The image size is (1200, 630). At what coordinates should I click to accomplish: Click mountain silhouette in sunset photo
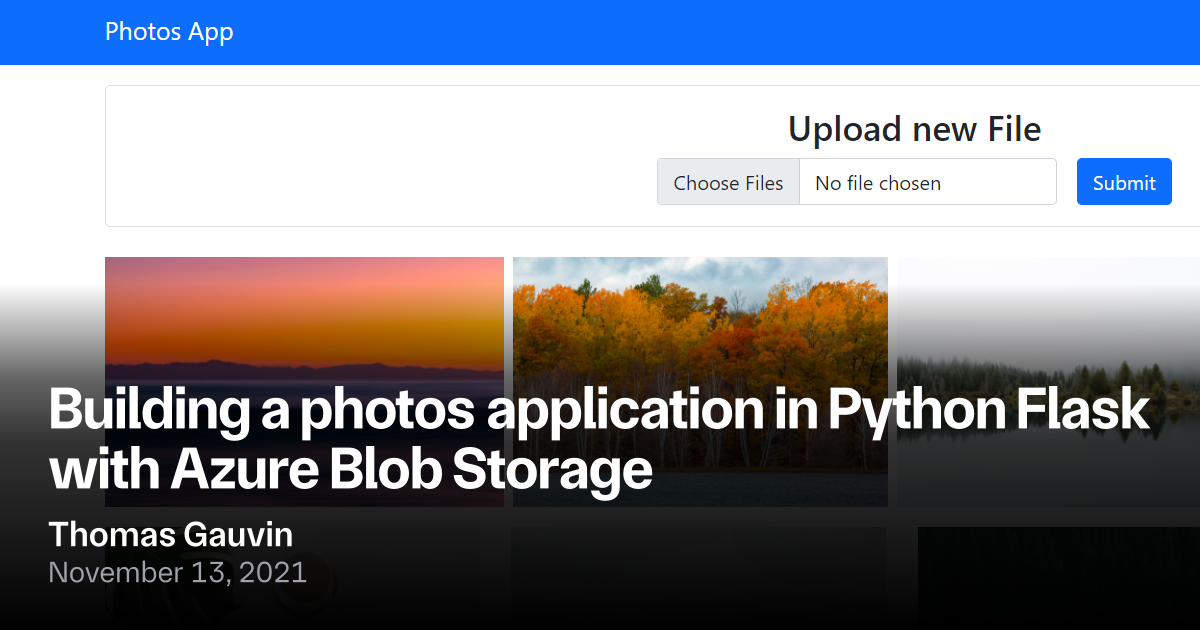tap(250, 366)
